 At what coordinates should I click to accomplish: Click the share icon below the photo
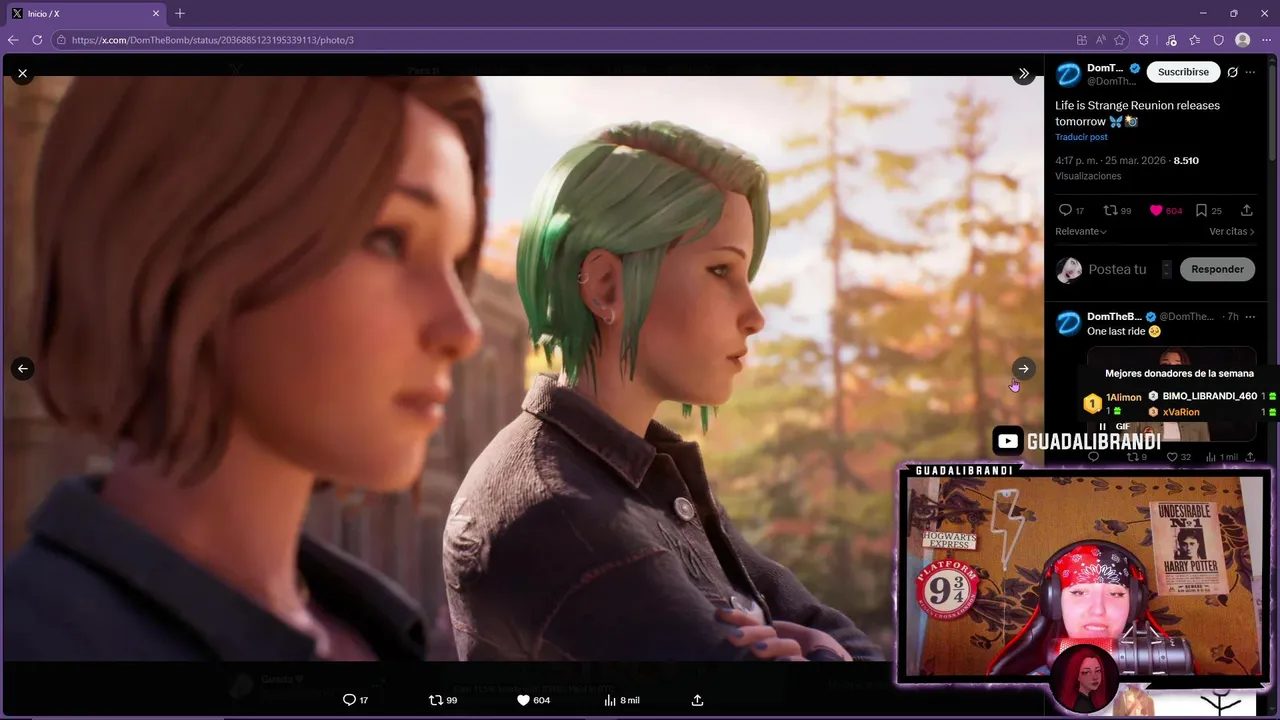point(697,700)
